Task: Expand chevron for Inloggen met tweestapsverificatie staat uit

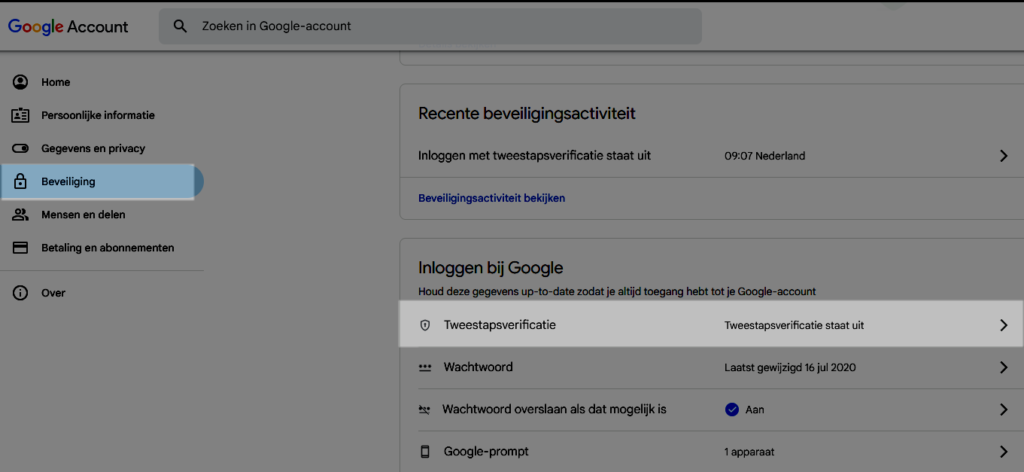Action: pos(1004,156)
